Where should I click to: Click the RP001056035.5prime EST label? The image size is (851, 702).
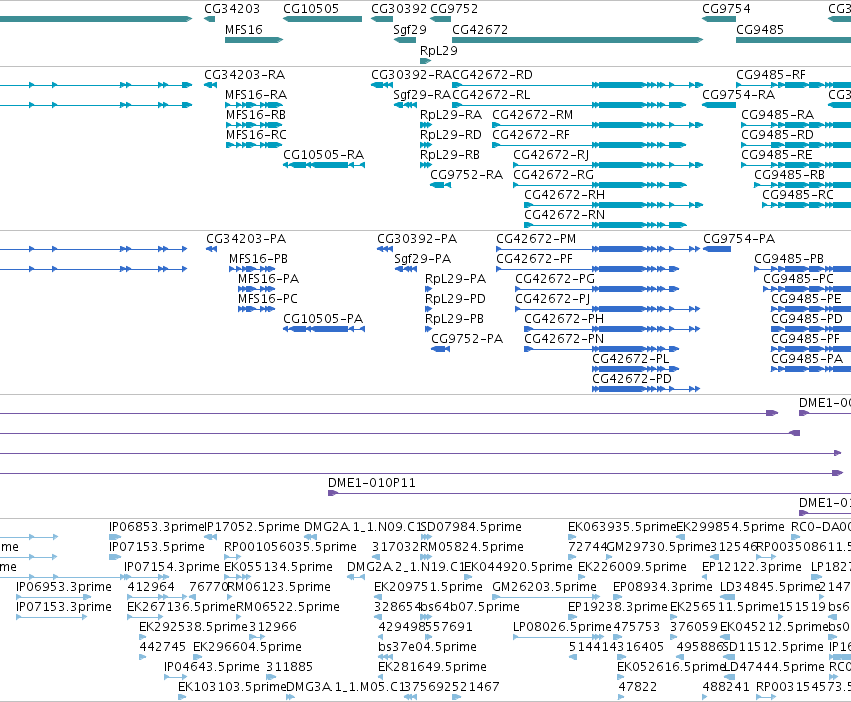(290, 547)
